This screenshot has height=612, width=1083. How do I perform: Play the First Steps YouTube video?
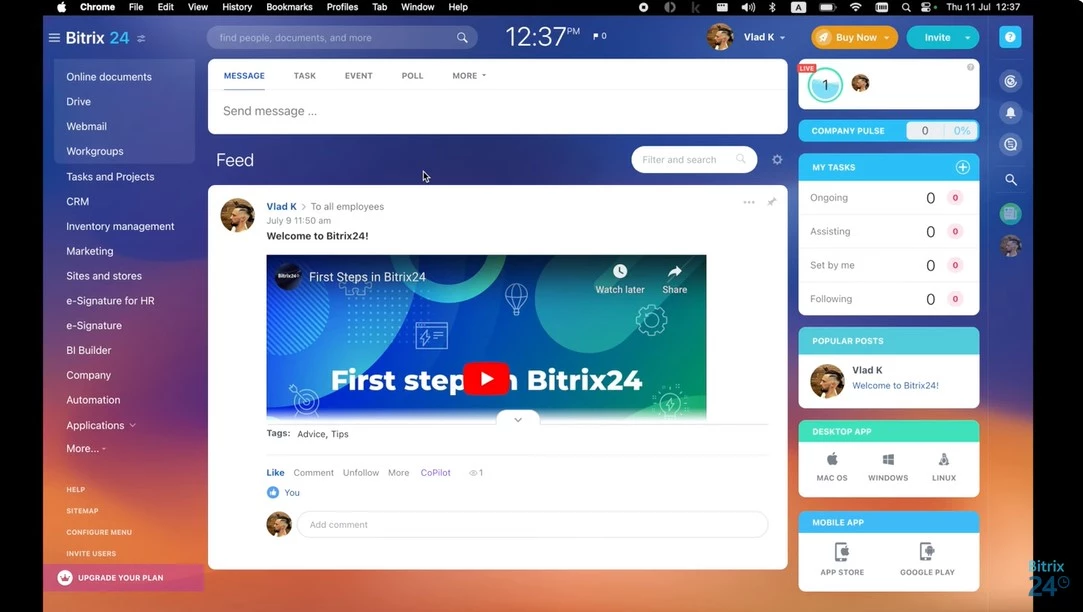pyautogui.click(x=486, y=379)
